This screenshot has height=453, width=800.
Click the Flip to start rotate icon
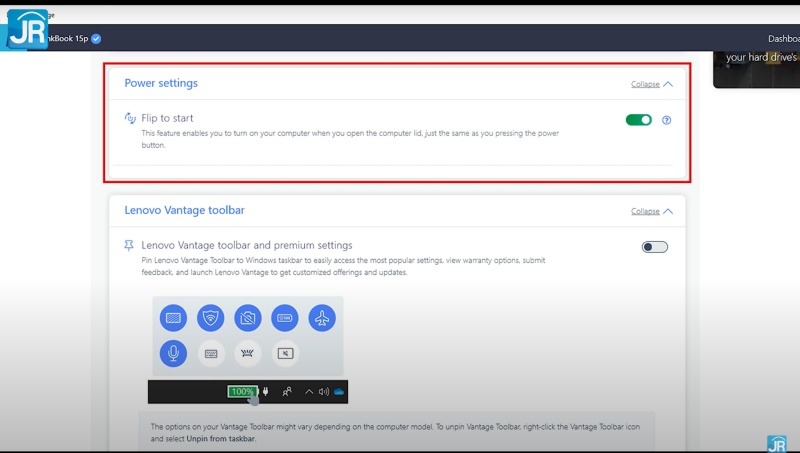(130, 118)
